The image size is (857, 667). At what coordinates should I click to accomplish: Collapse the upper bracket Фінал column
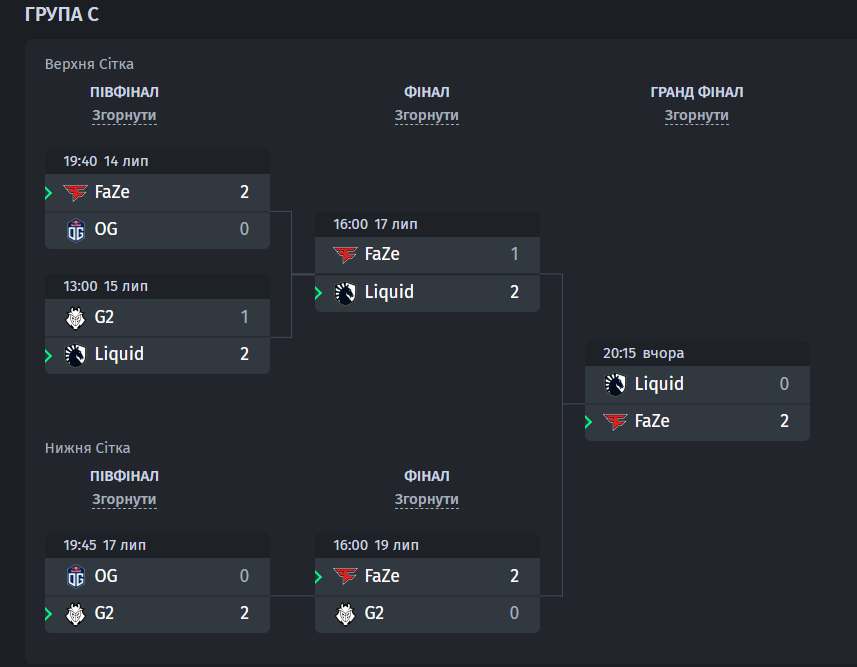[426, 115]
